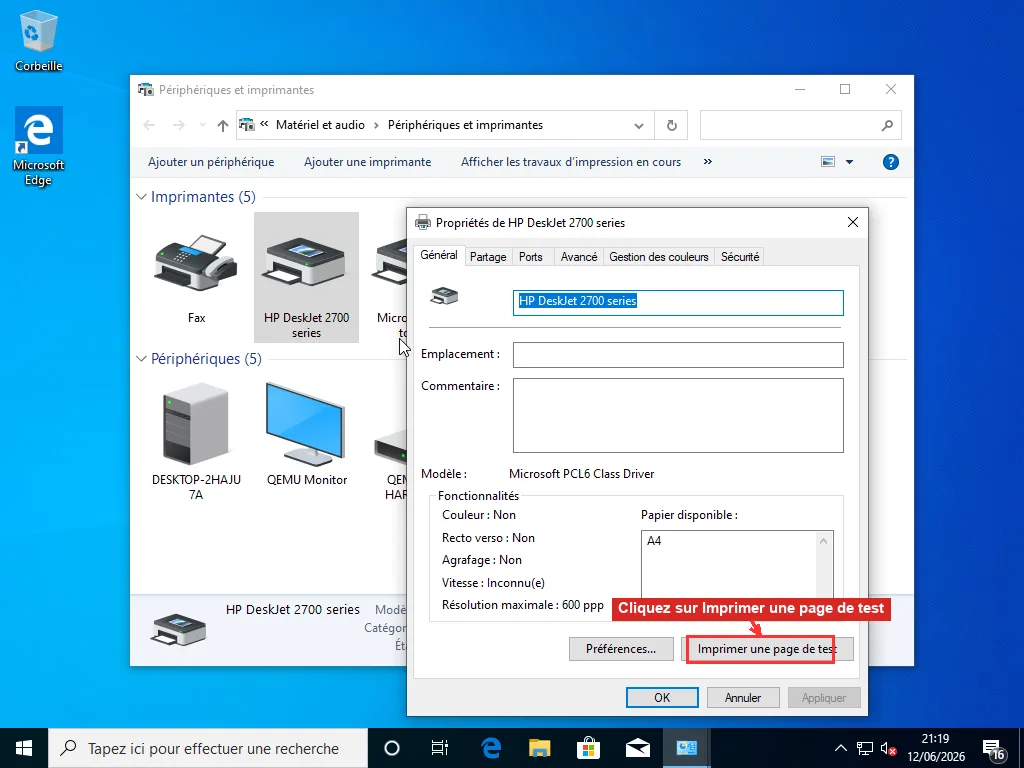Screen dimensions: 1024x768
Task: Click the search magnifier in explorer
Action: pyautogui.click(x=887, y=125)
